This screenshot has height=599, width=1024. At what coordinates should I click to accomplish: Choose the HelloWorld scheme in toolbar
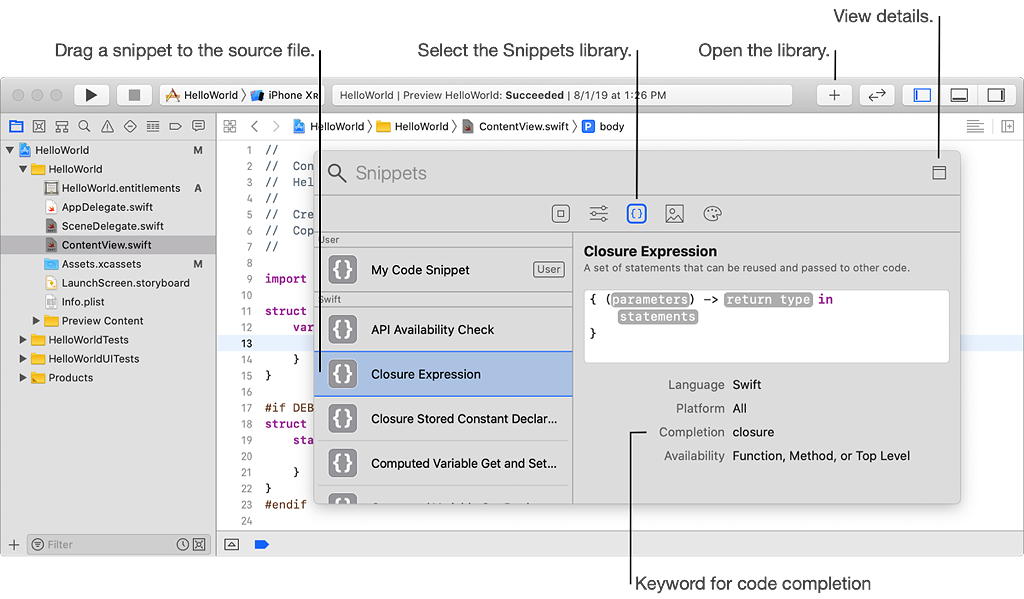(202, 95)
